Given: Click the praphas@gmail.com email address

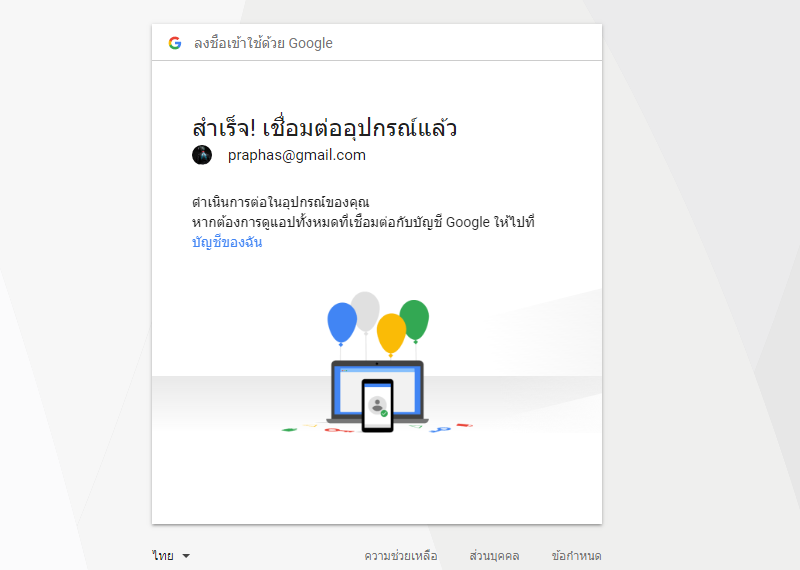Looking at the screenshot, I should click(x=296, y=155).
